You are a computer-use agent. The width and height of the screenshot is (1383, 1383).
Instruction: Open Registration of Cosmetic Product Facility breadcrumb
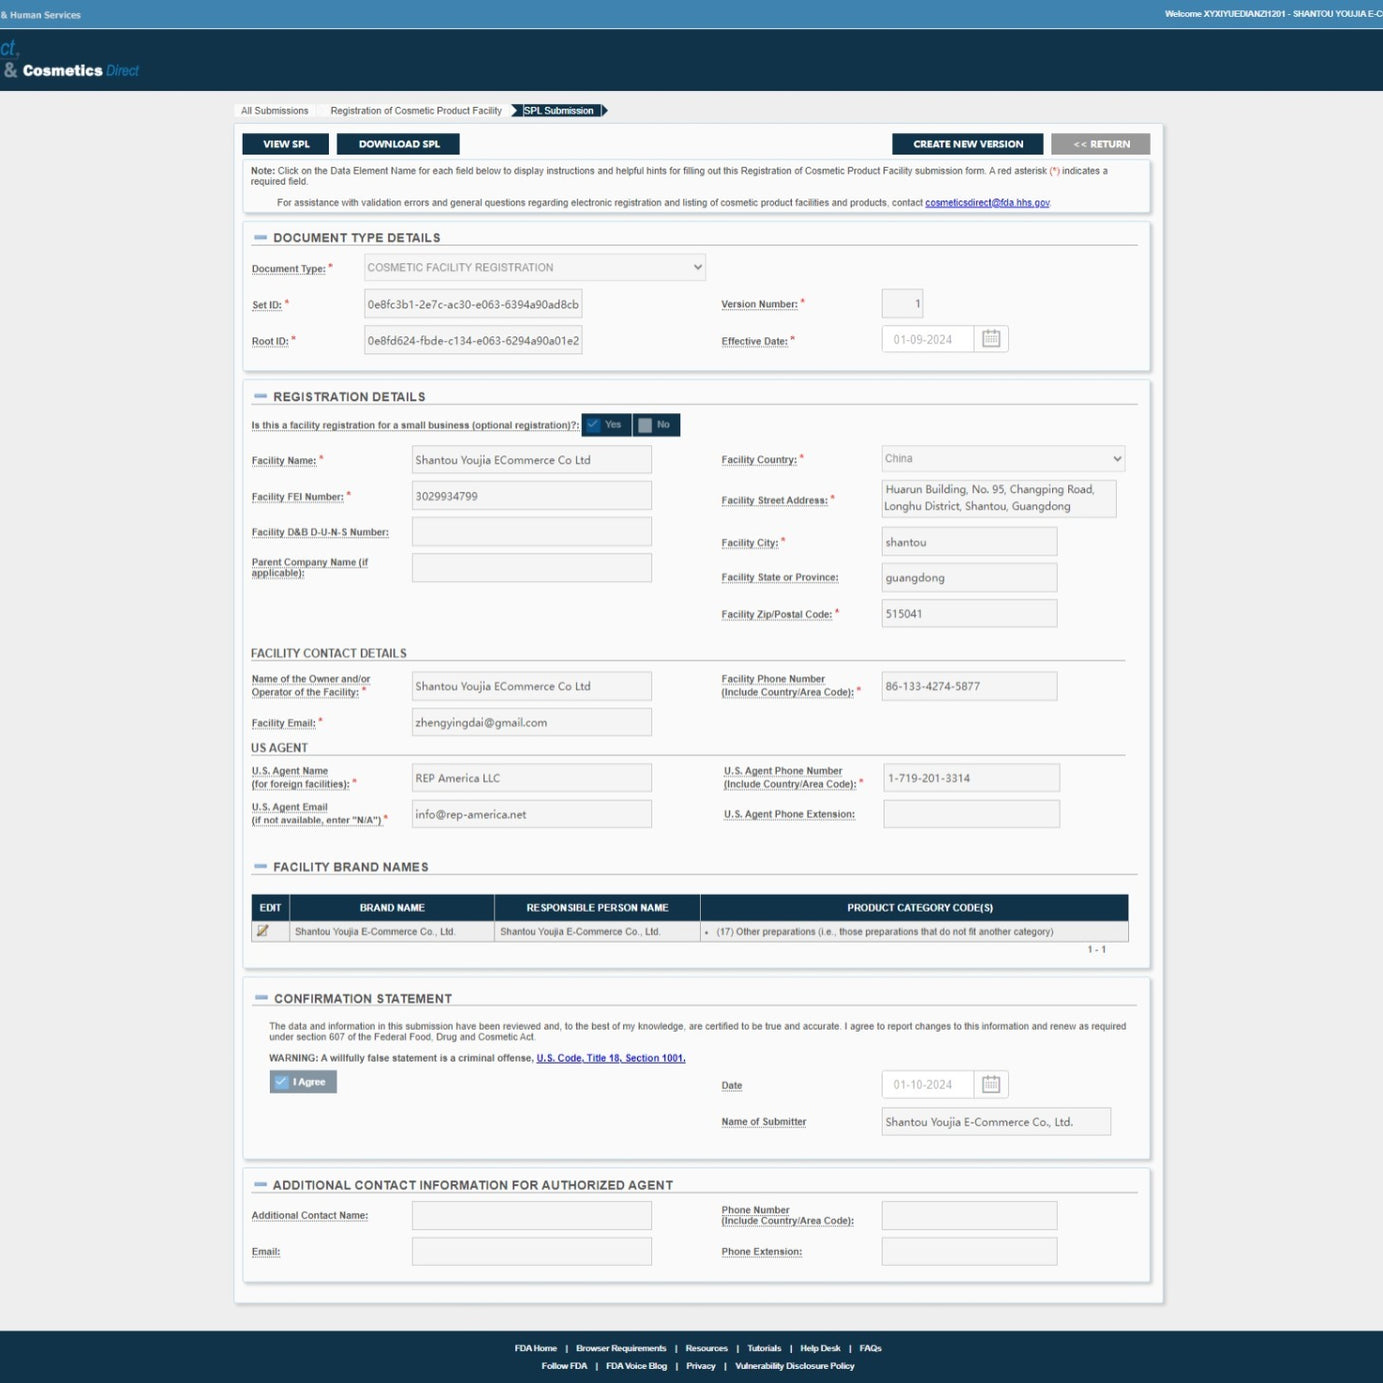(416, 111)
